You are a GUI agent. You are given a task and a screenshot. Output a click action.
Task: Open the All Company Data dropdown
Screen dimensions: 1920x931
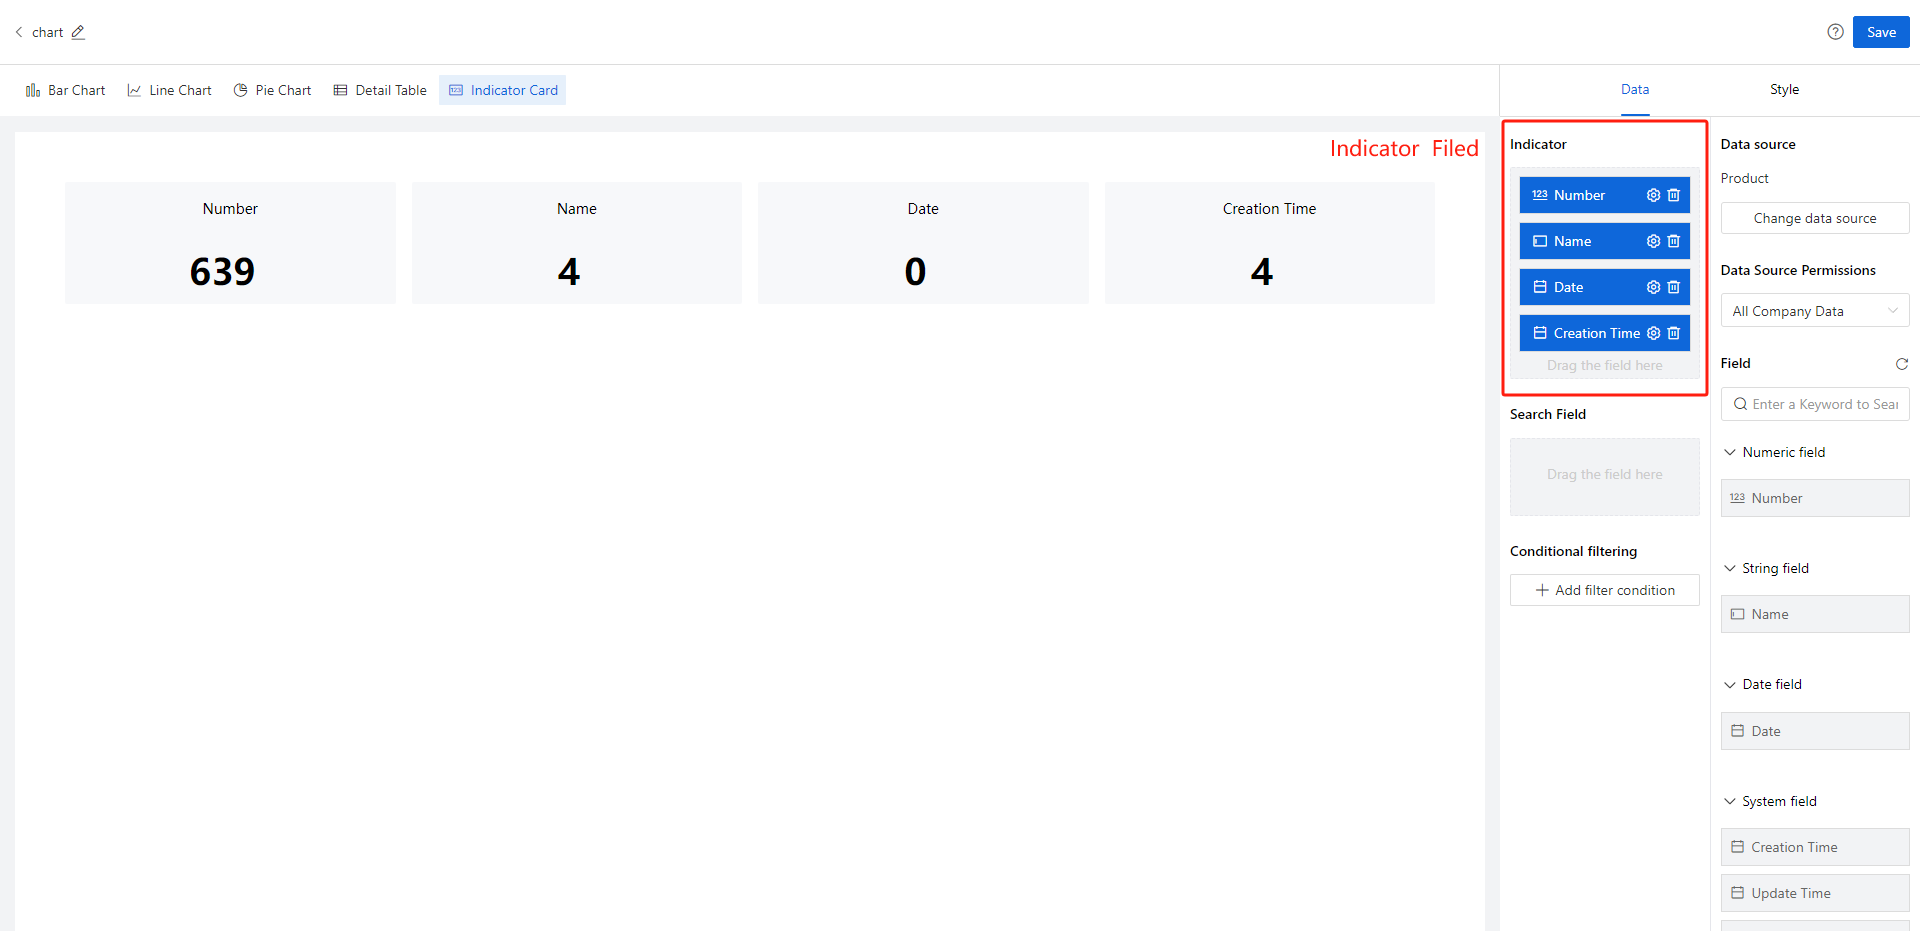pyautogui.click(x=1815, y=311)
